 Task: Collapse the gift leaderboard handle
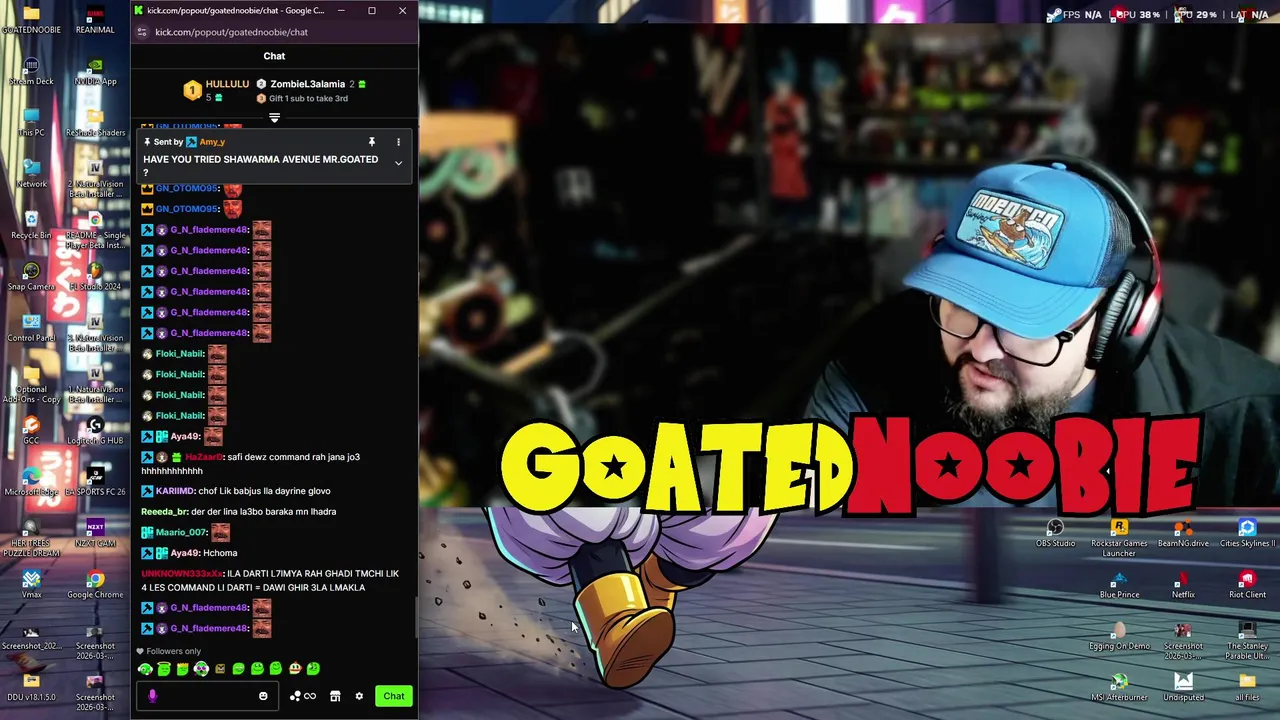pos(274,118)
